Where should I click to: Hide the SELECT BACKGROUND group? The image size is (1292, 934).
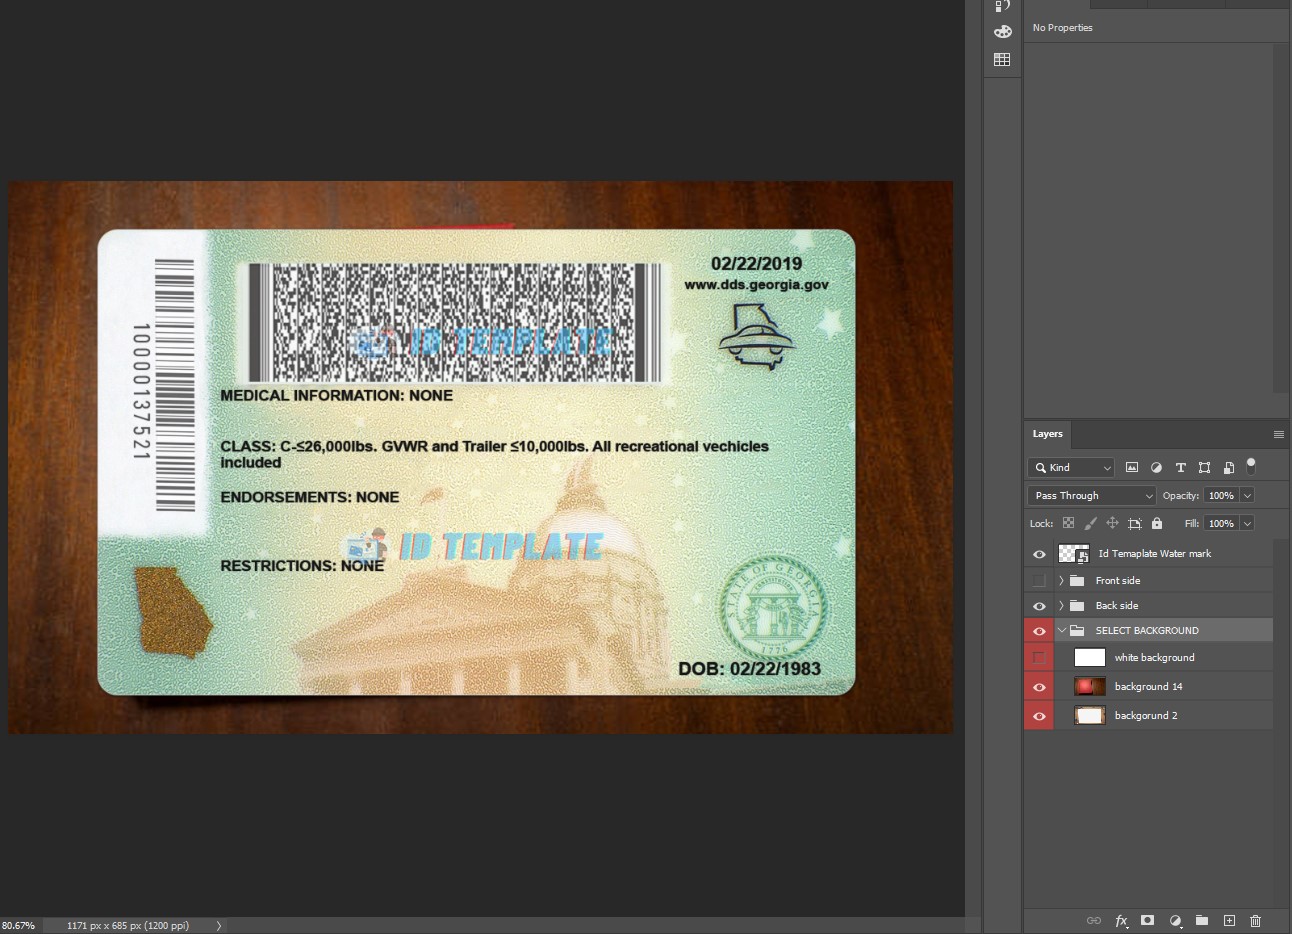click(x=1039, y=631)
